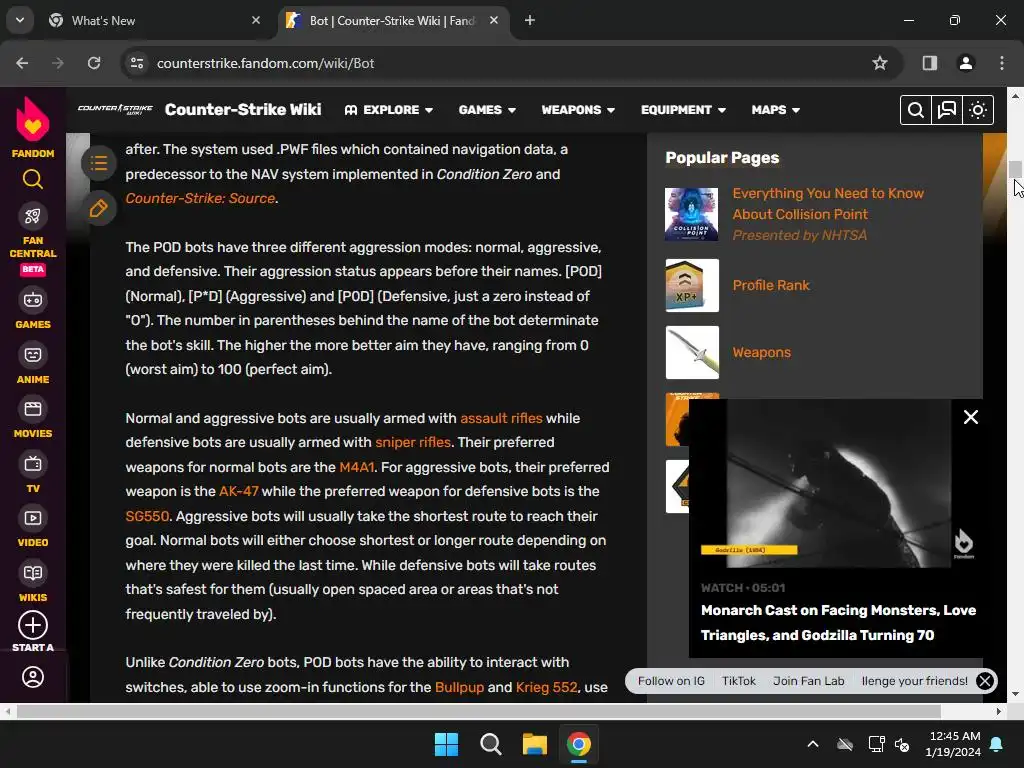This screenshot has height=768, width=1024.
Task: Select the Bot Counter-Strike Wiki tab
Action: point(392,20)
